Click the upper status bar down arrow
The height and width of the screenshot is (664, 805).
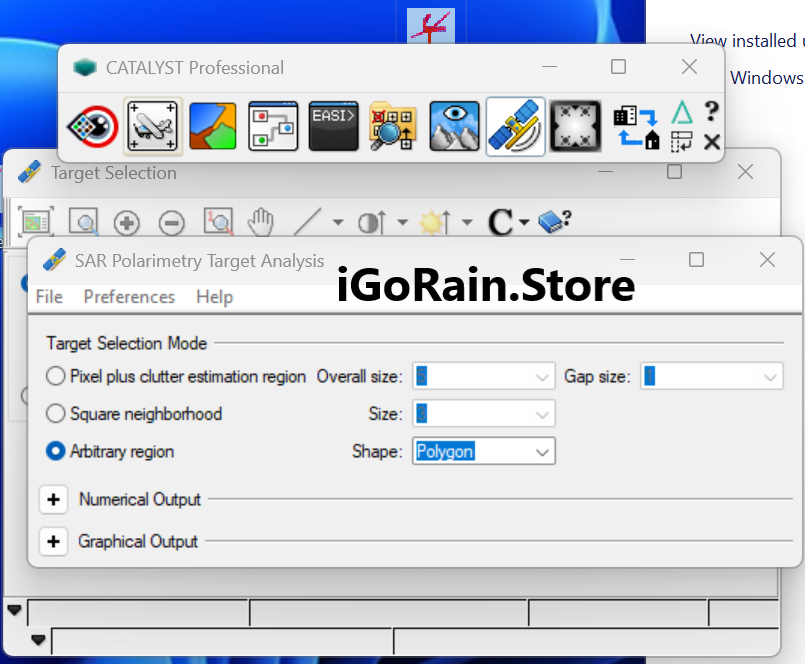14,610
